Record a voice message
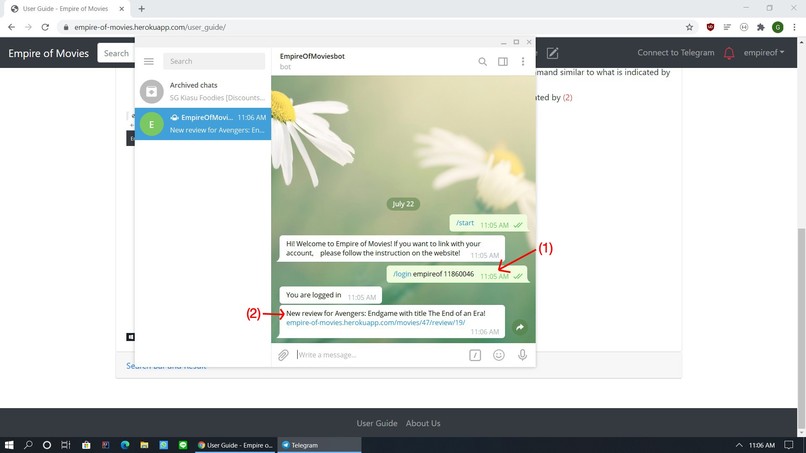This screenshot has height=453, width=806. [x=522, y=355]
